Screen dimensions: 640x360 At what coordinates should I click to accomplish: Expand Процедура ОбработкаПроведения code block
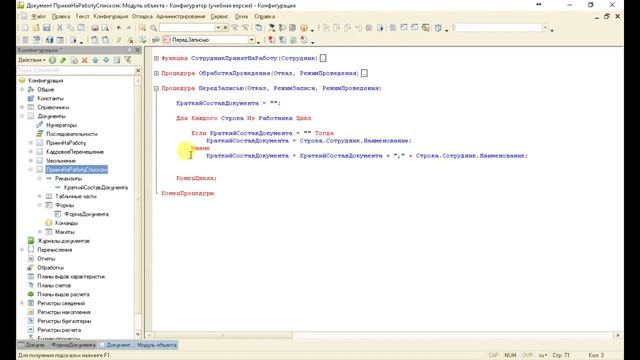(156, 73)
